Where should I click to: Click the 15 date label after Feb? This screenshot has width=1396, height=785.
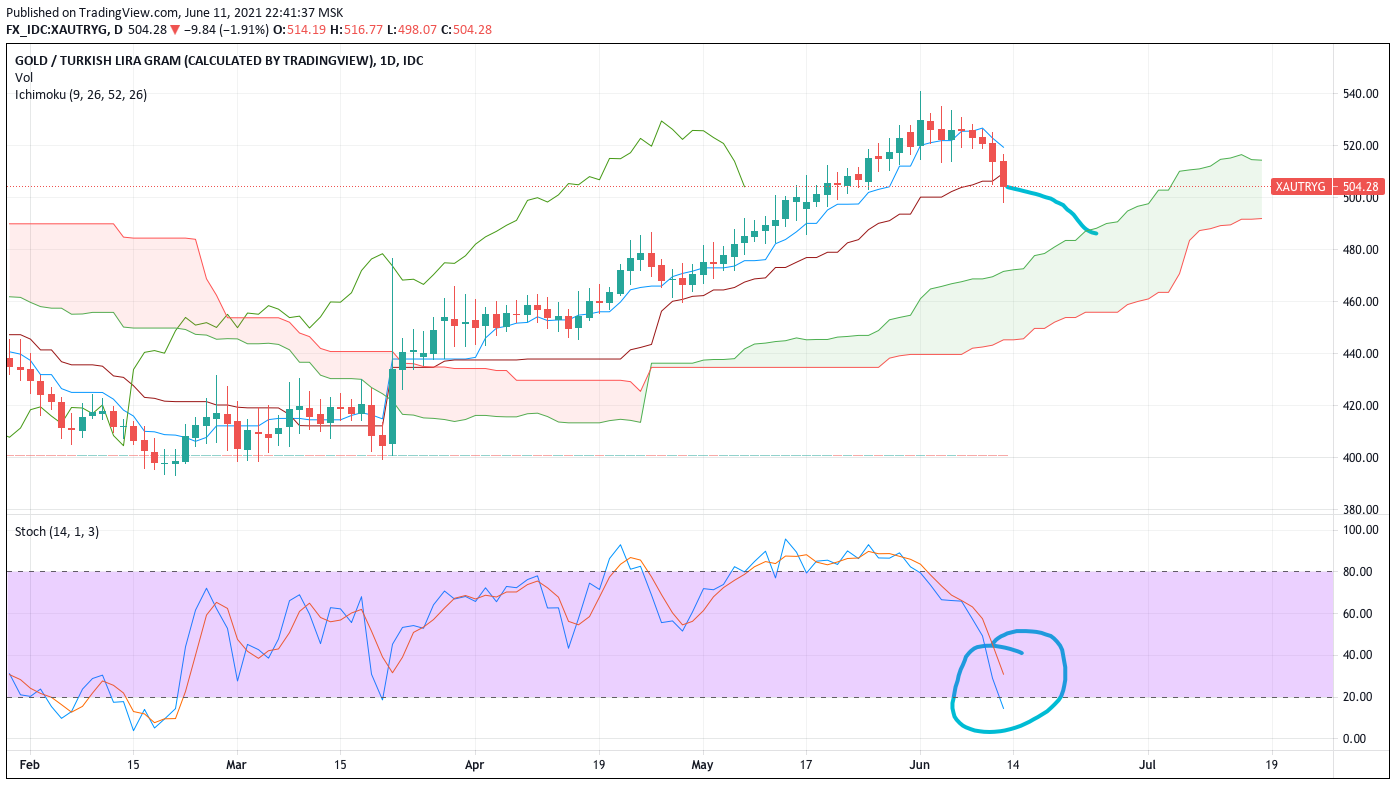pos(133,763)
